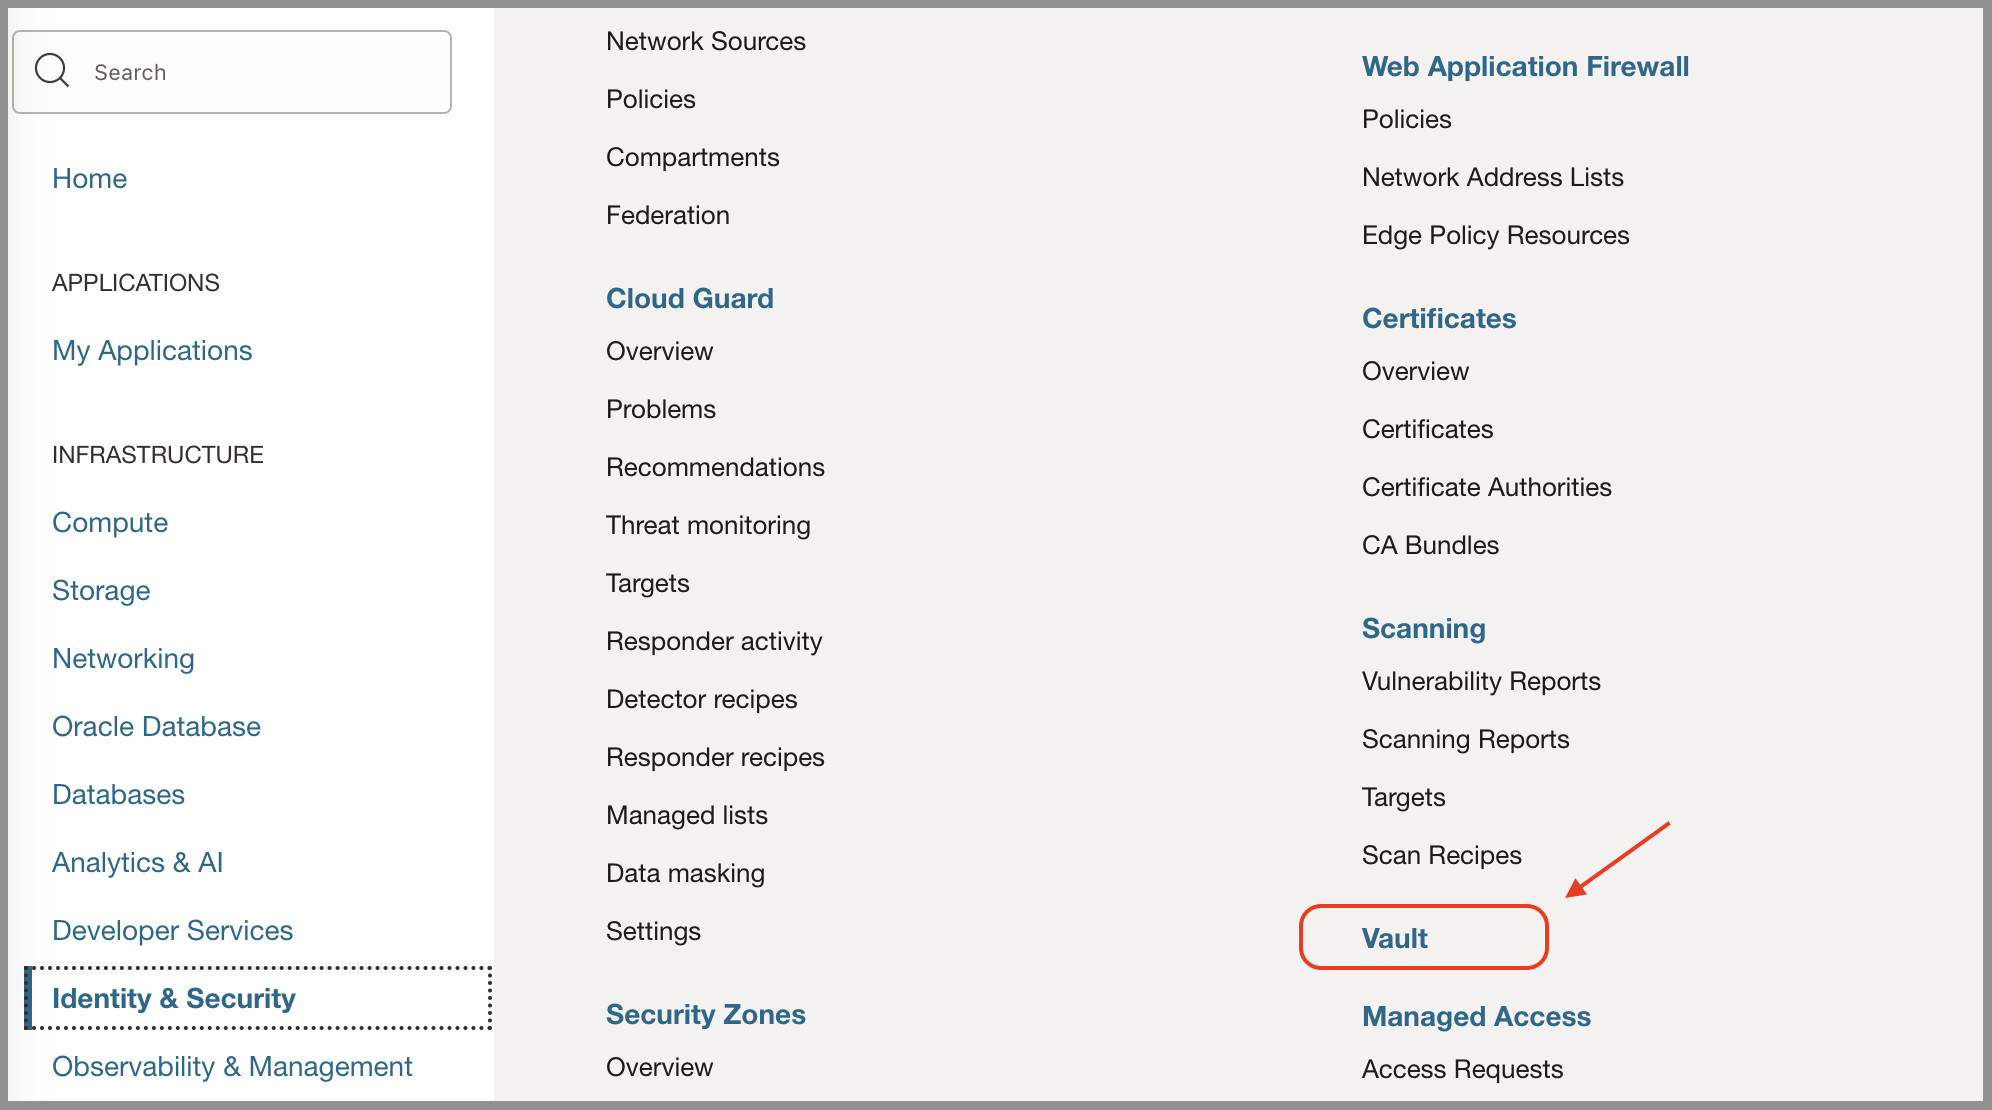1992x1110 pixels.
Task: Open Certificate Authorities link
Action: pyautogui.click(x=1486, y=487)
